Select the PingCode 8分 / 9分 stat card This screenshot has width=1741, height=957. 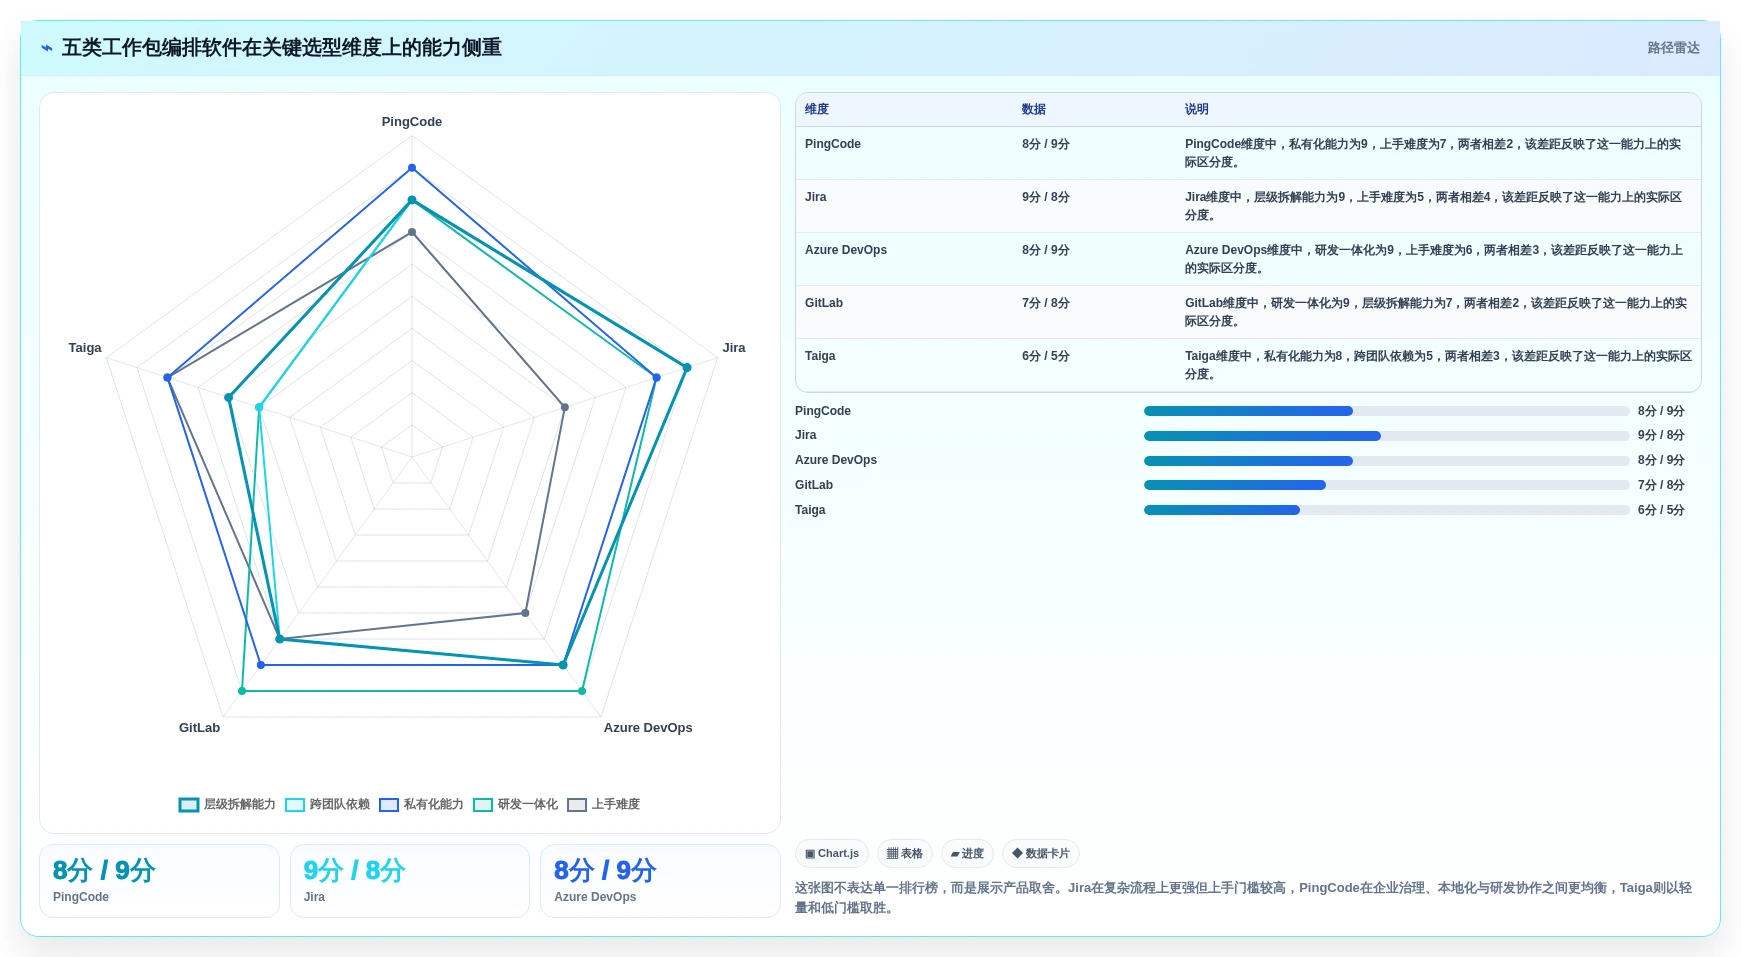pyautogui.click(x=159, y=881)
